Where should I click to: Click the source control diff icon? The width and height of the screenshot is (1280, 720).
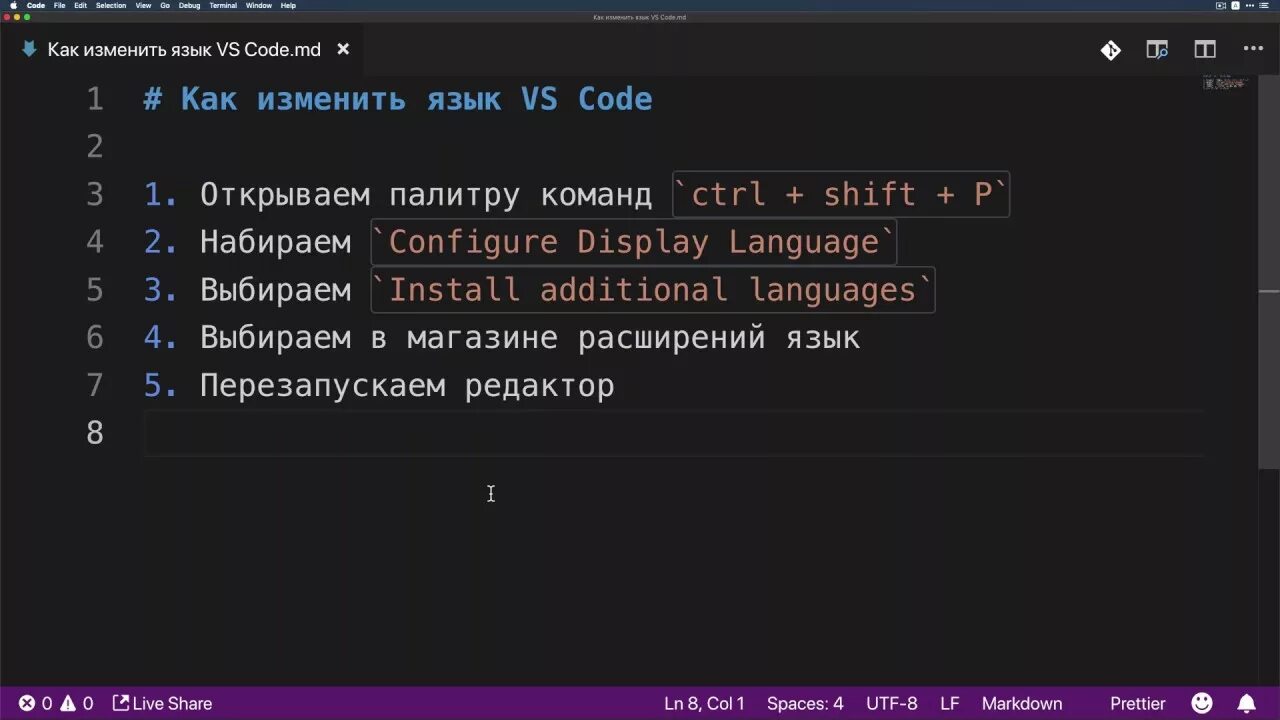[x=1110, y=49]
